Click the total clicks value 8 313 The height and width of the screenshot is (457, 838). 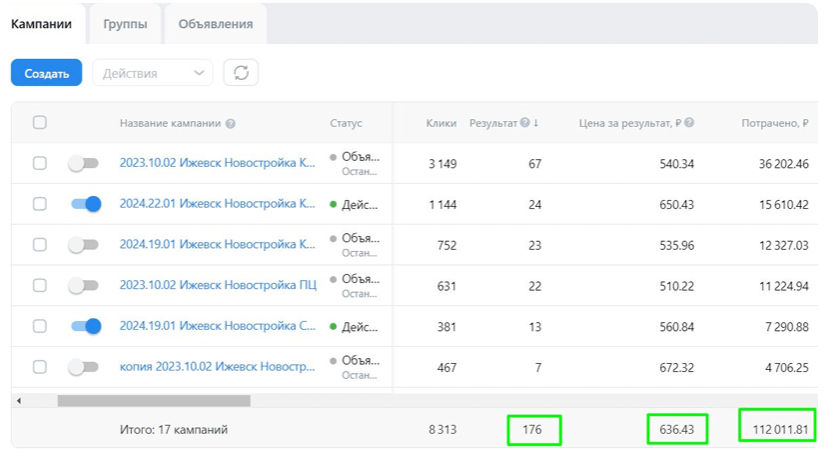click(x=442, y=430)
